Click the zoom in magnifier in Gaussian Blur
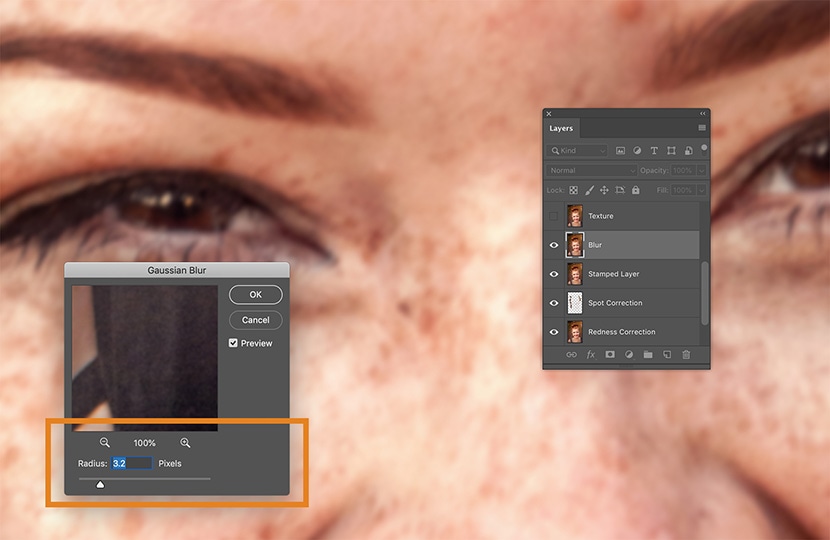 (185, 443)
